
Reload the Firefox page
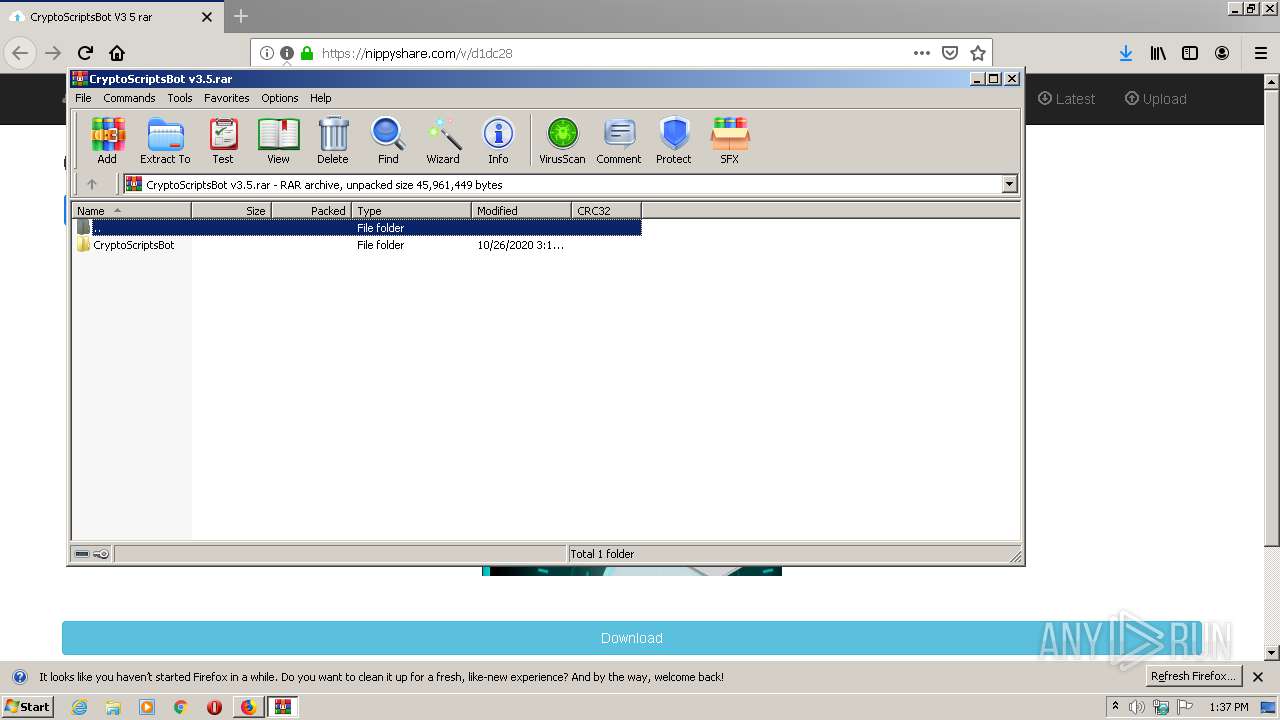click(85, 53)
